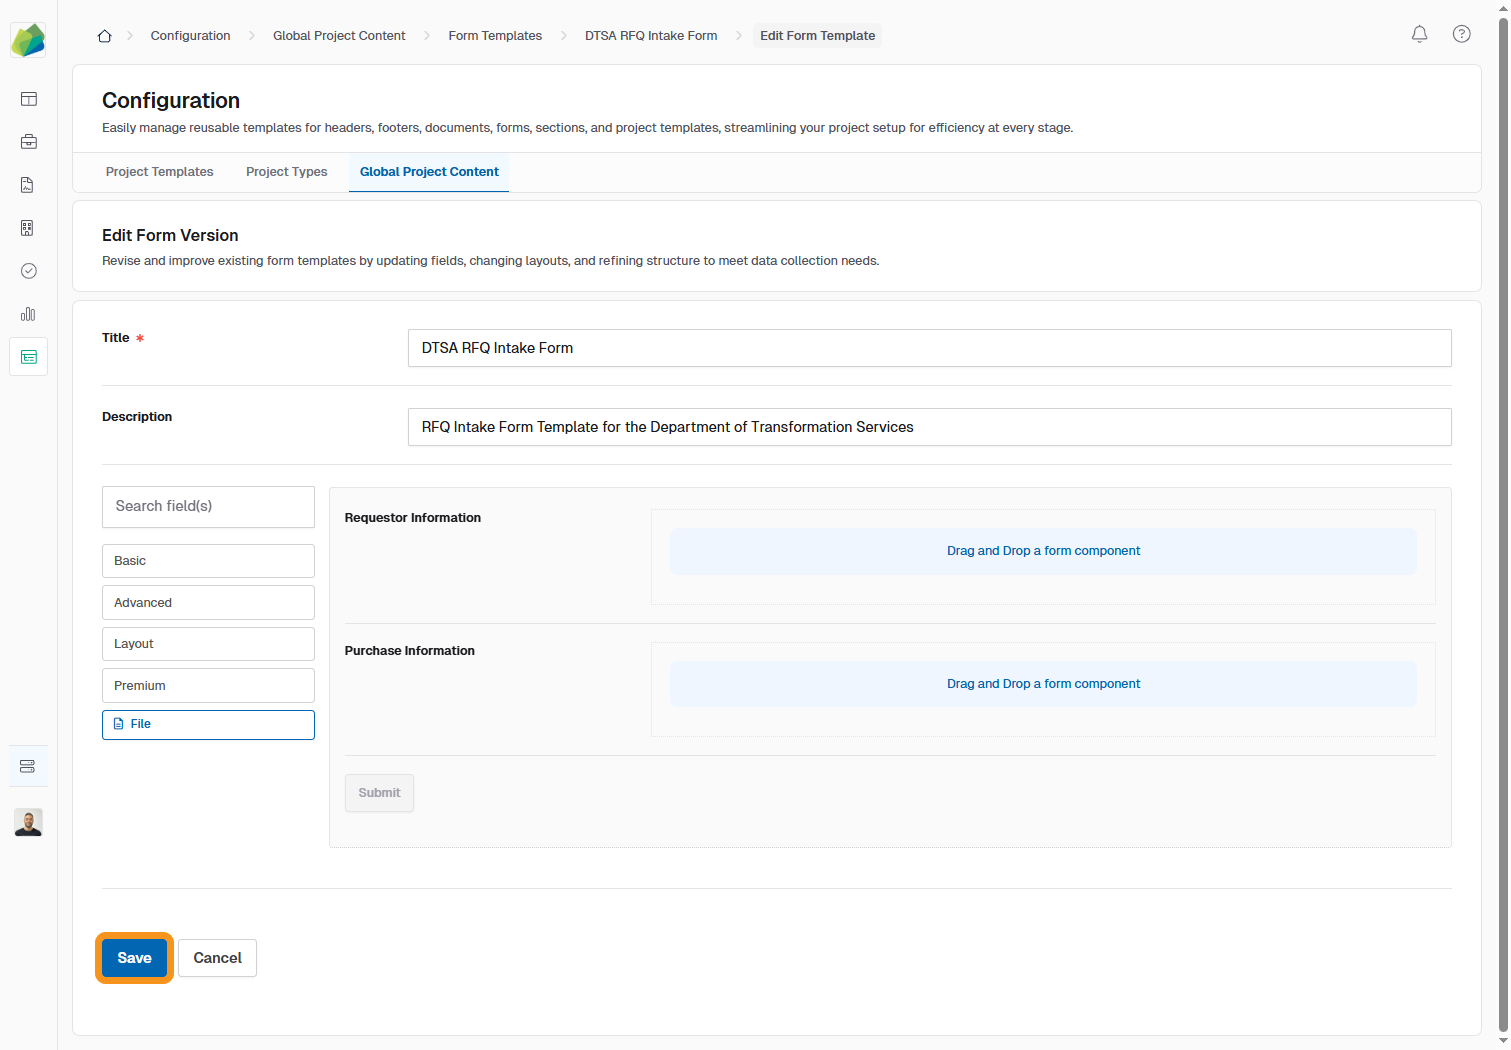Screen dimensions: 1511x1050
Task: Click the Save button
Action: [134, 958]
